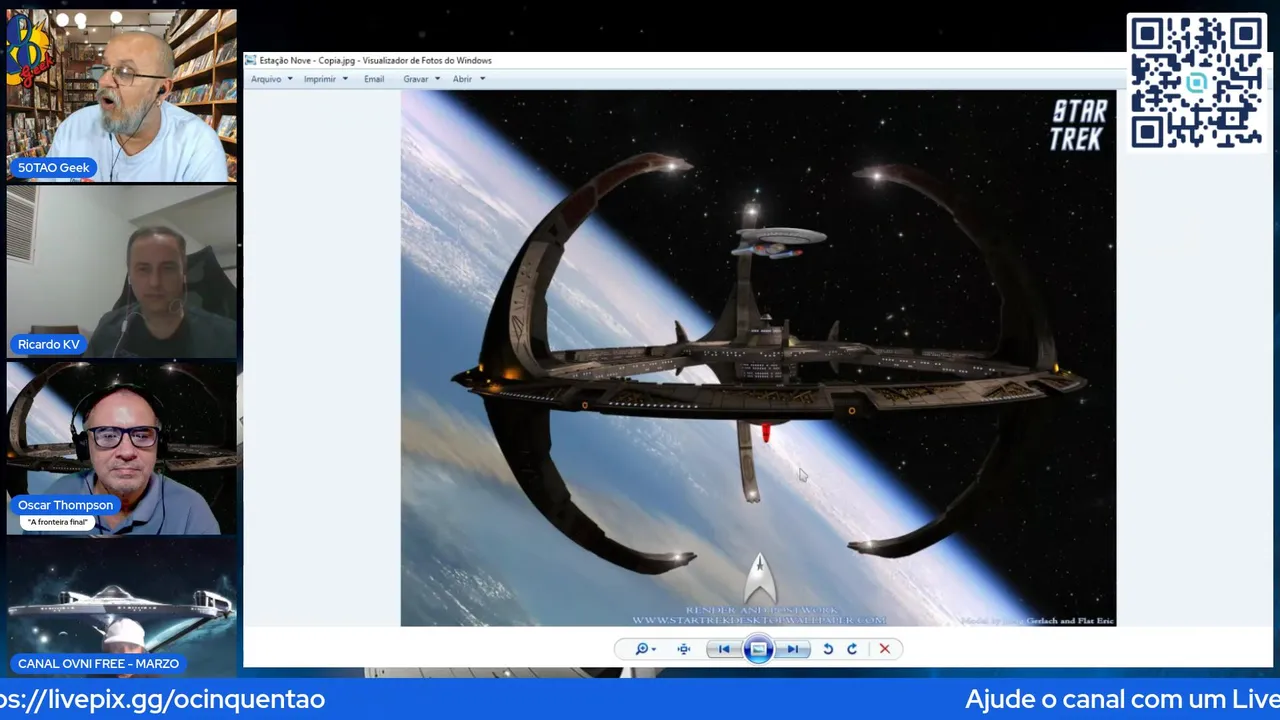The height and width of the screenshot is (720, 1280).
Task: Click the photo viewer title bar icon
Action: [x=250, y=60]
